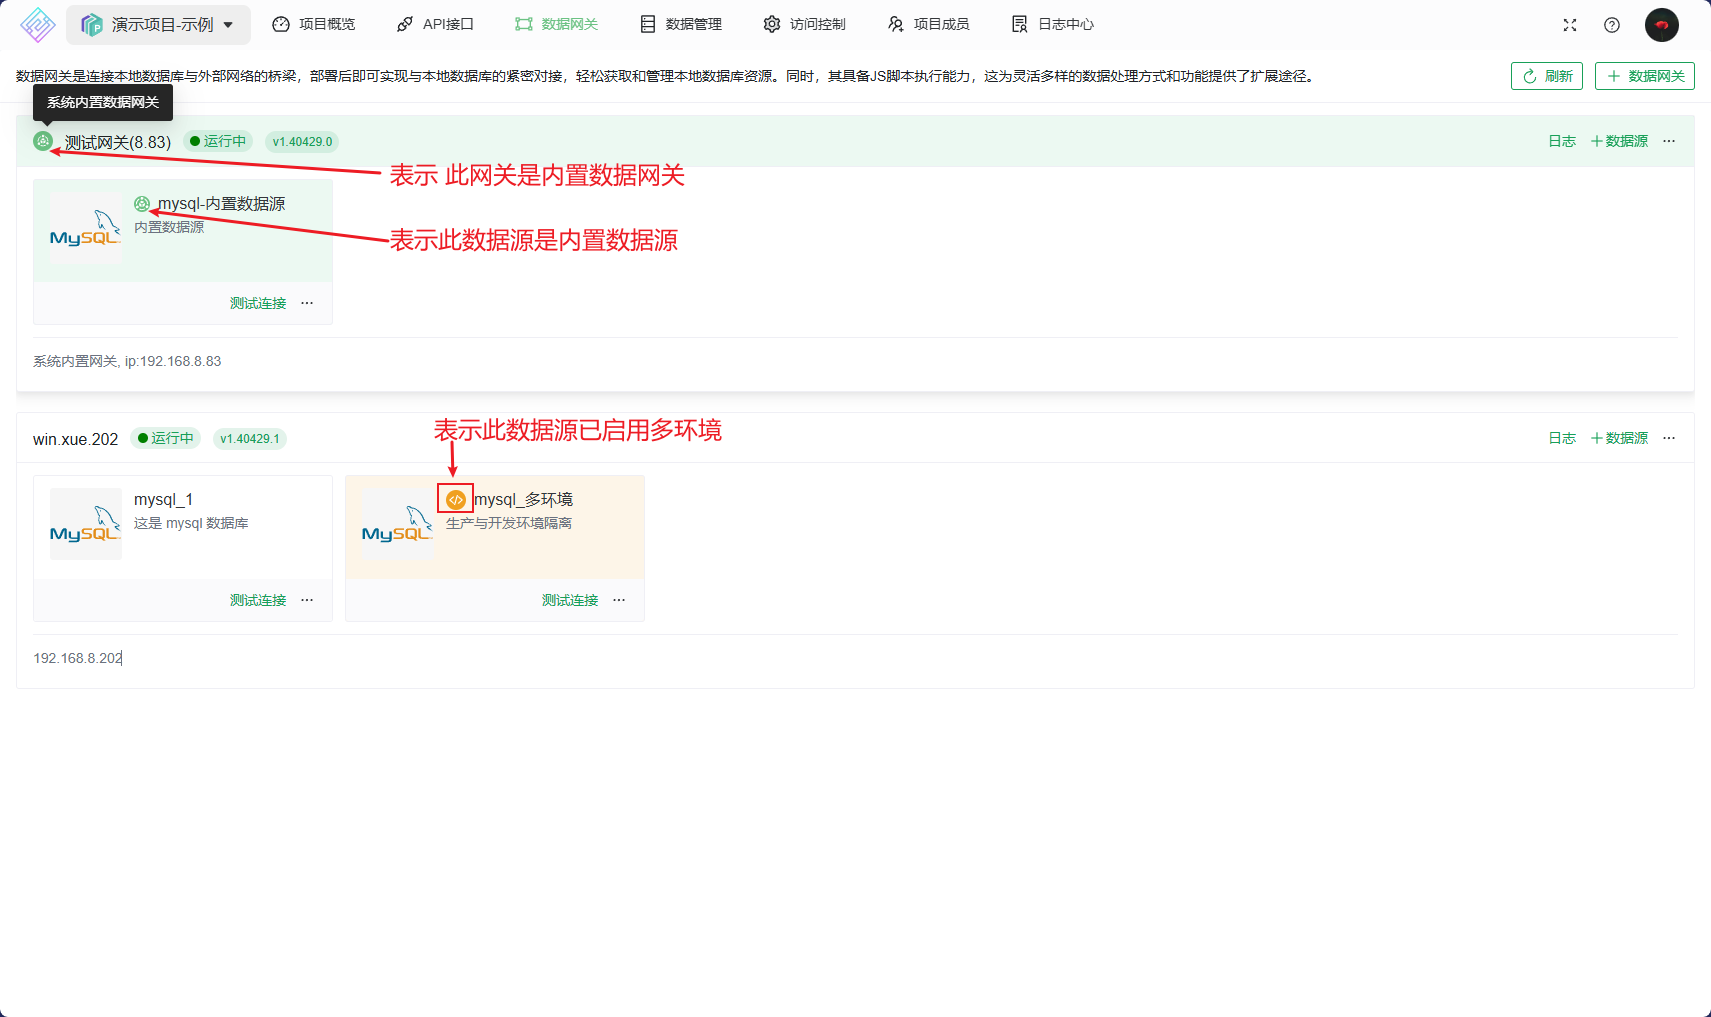Open more options for 测试网关(8.83) gateway
This screenshot has width=1711, height=1017.
1668,141
